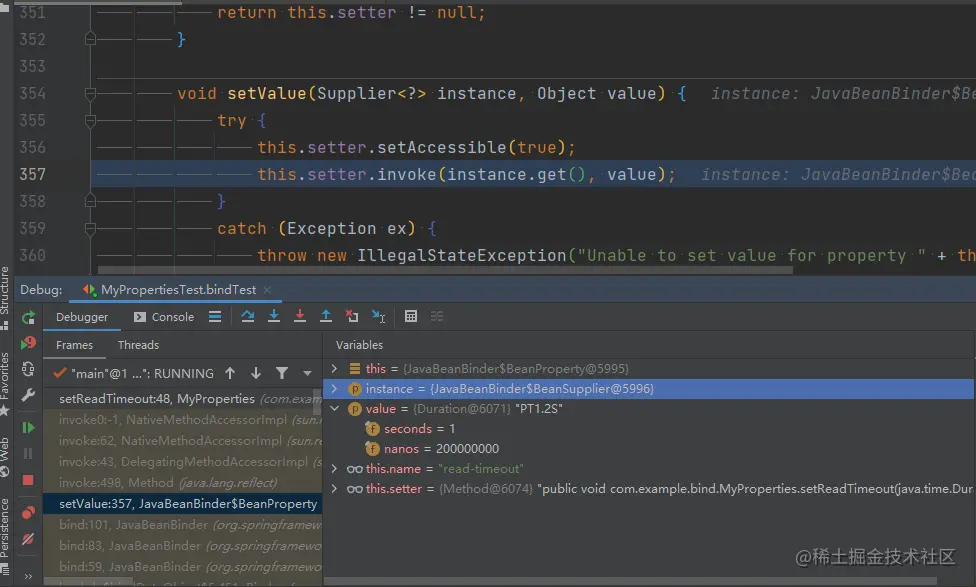This screenshot has height=587, width=976.
Task: Select frame bind:83, JavaBeanBinder
Action: [x=182, y=545]
